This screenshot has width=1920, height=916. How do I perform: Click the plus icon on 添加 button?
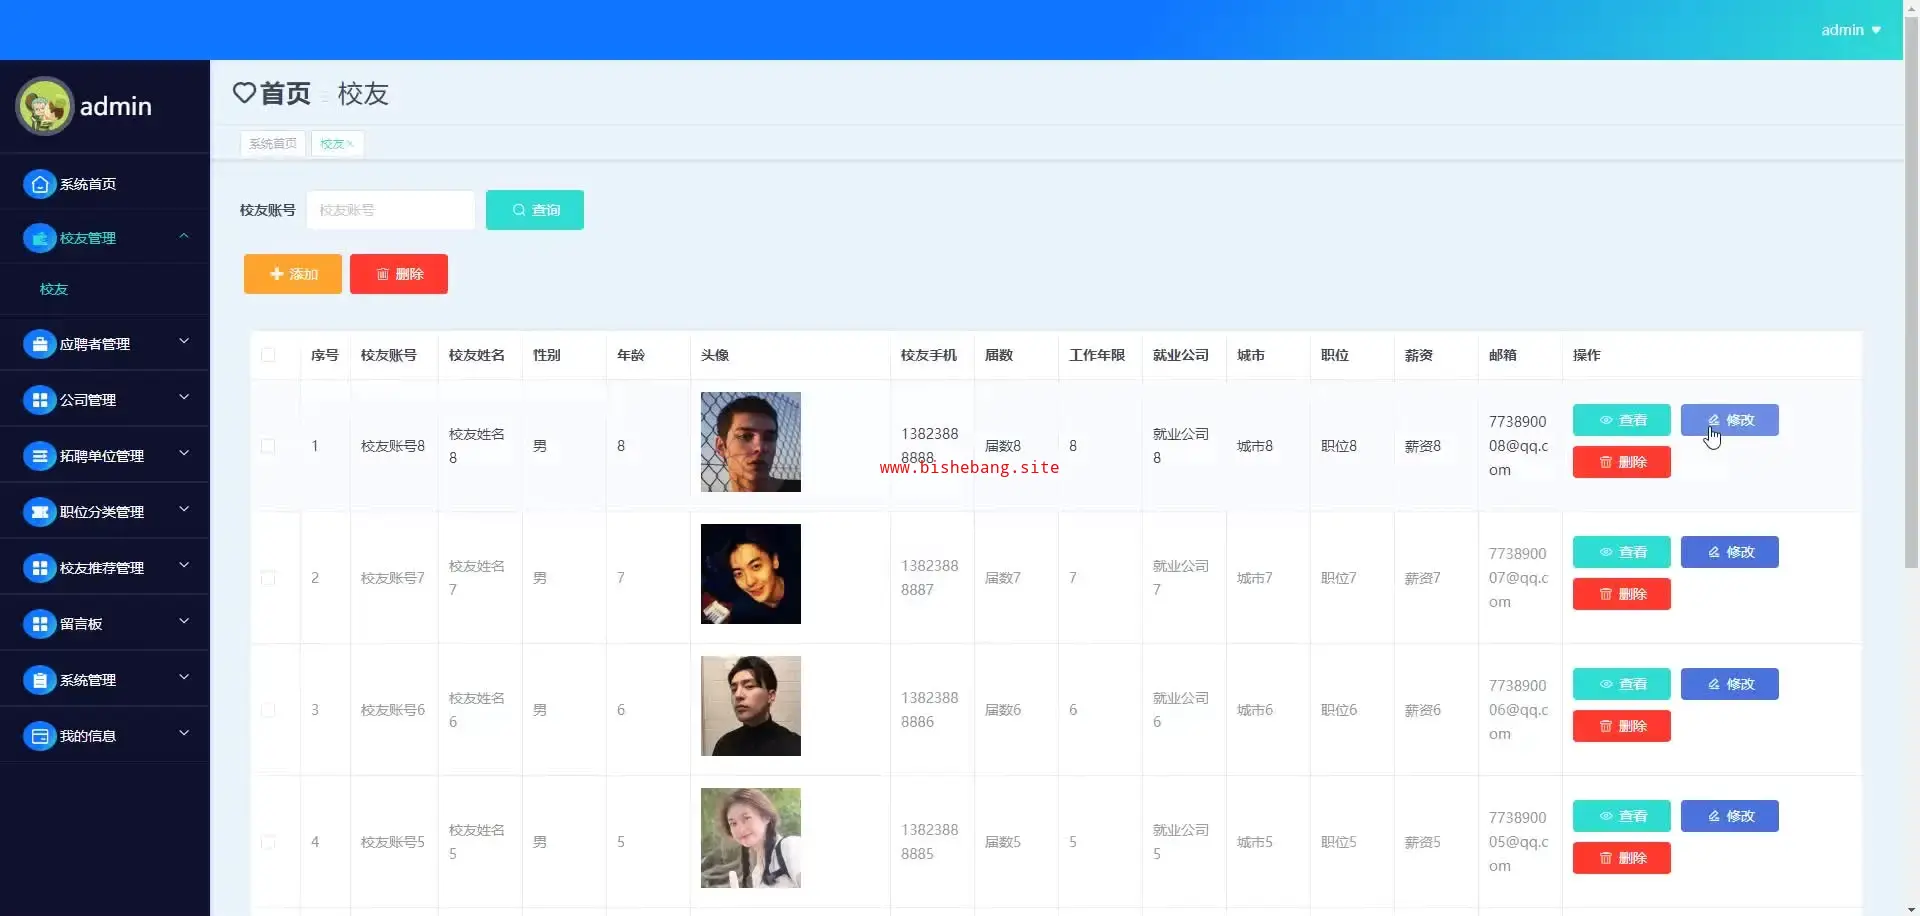(277, 274)
